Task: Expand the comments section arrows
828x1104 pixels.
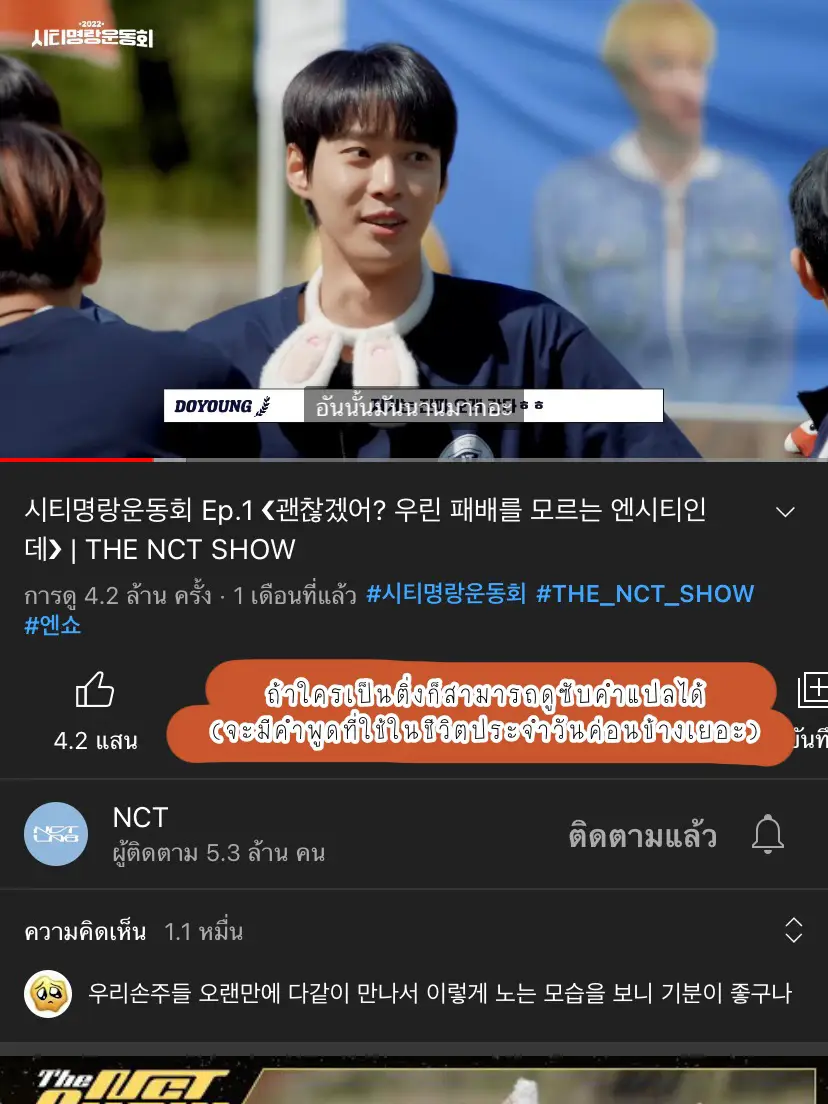Action: pyautogui.click(x=794, y=930)
